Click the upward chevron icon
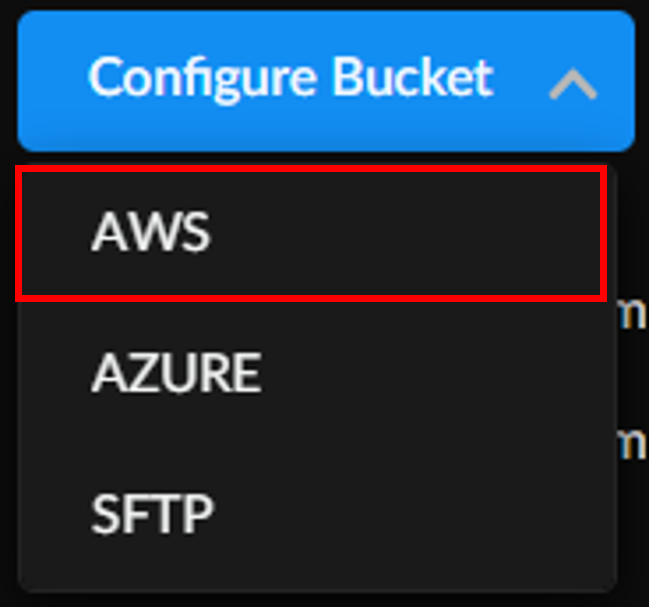Viewport: 649px width, 607px height. click(573, 86)
